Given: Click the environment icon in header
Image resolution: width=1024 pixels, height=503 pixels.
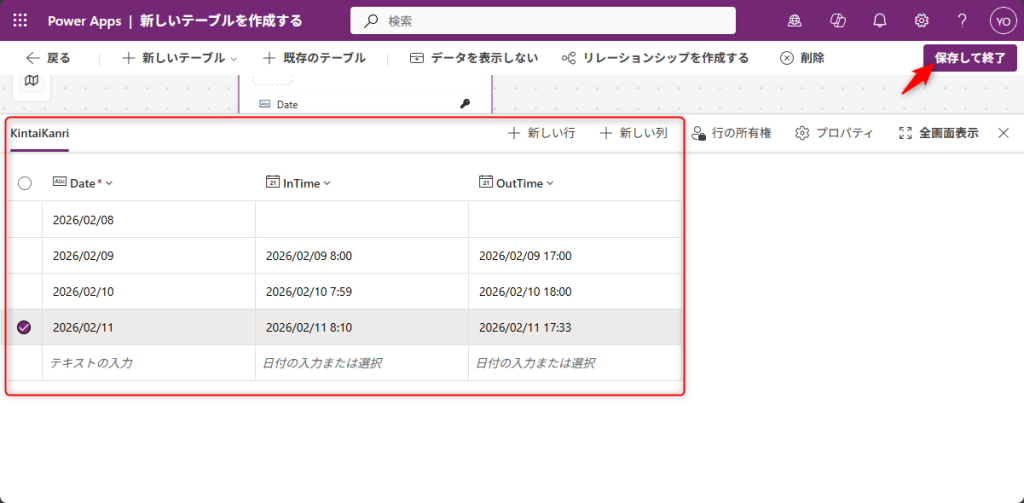Looking at the screenshot, I should pos(795,20).
